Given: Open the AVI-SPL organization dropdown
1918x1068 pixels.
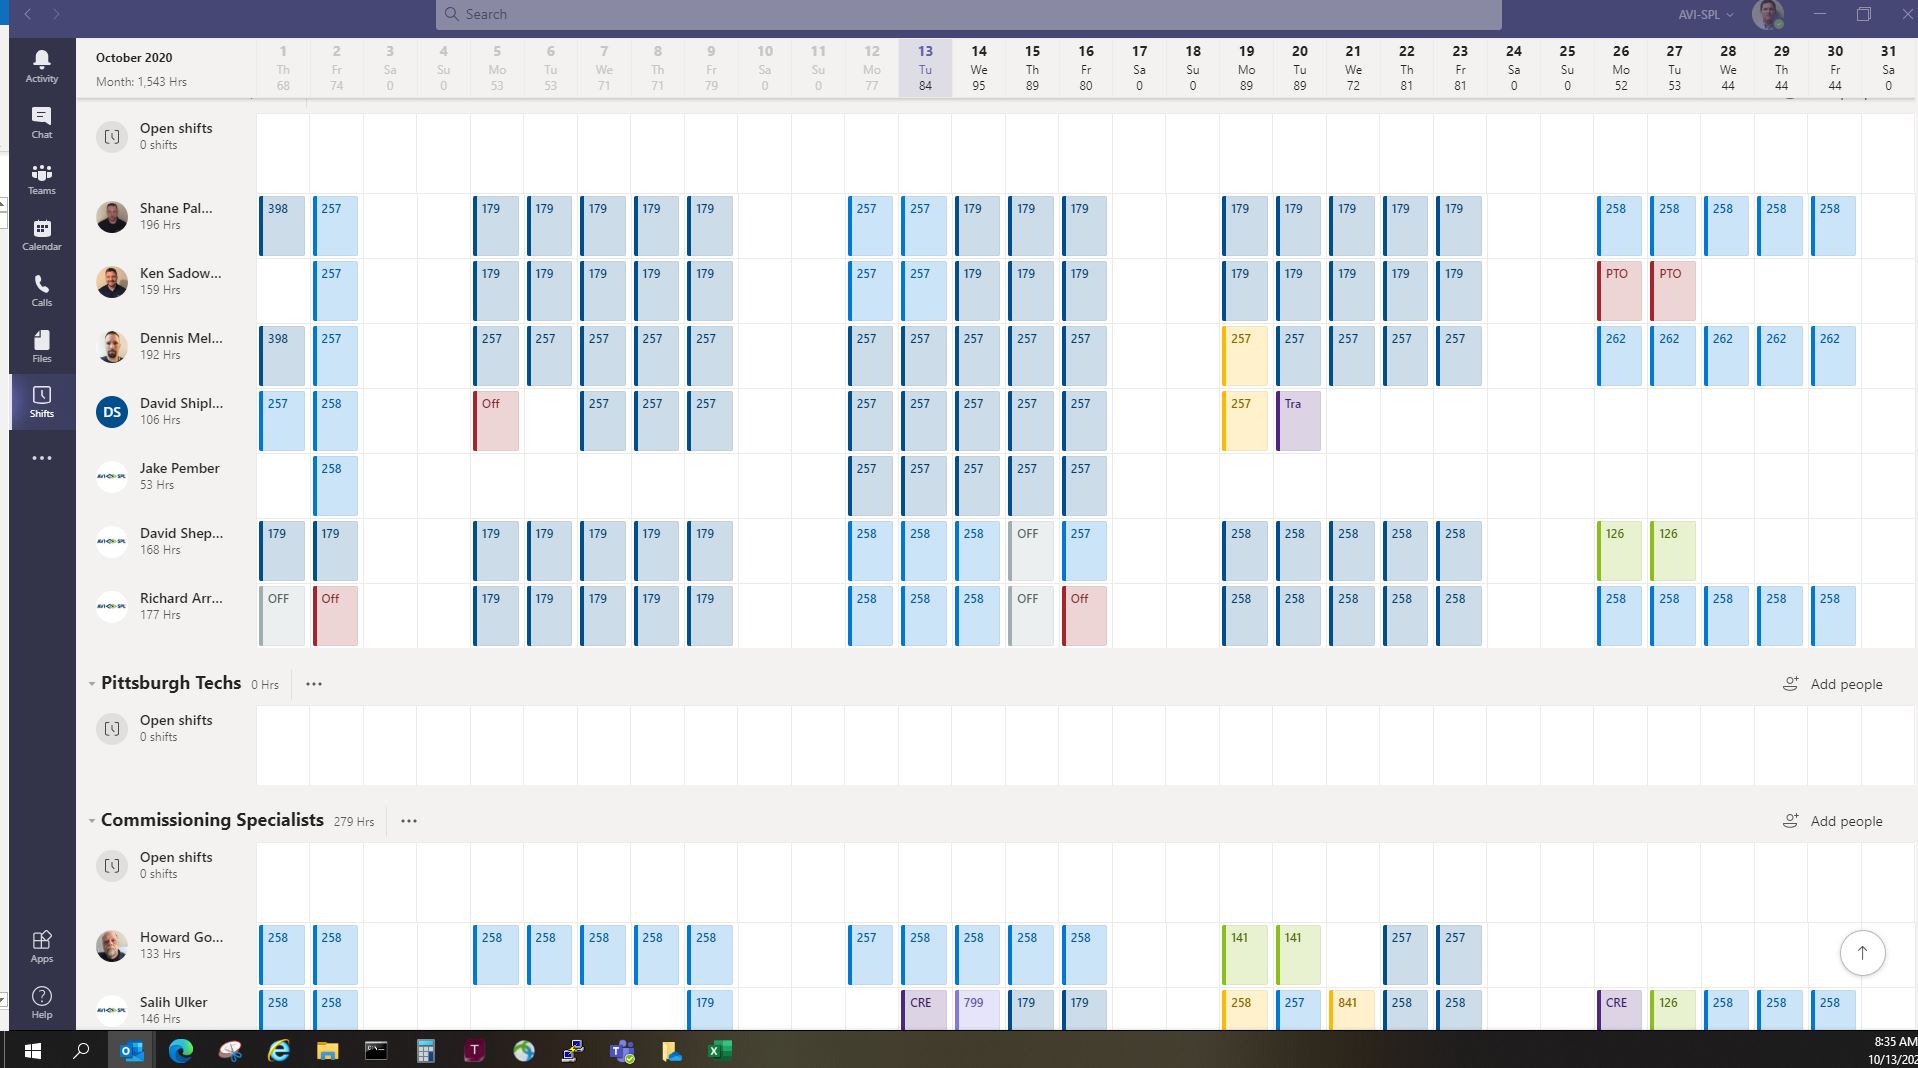Looking at the screenshot, I should (1706, 14).
